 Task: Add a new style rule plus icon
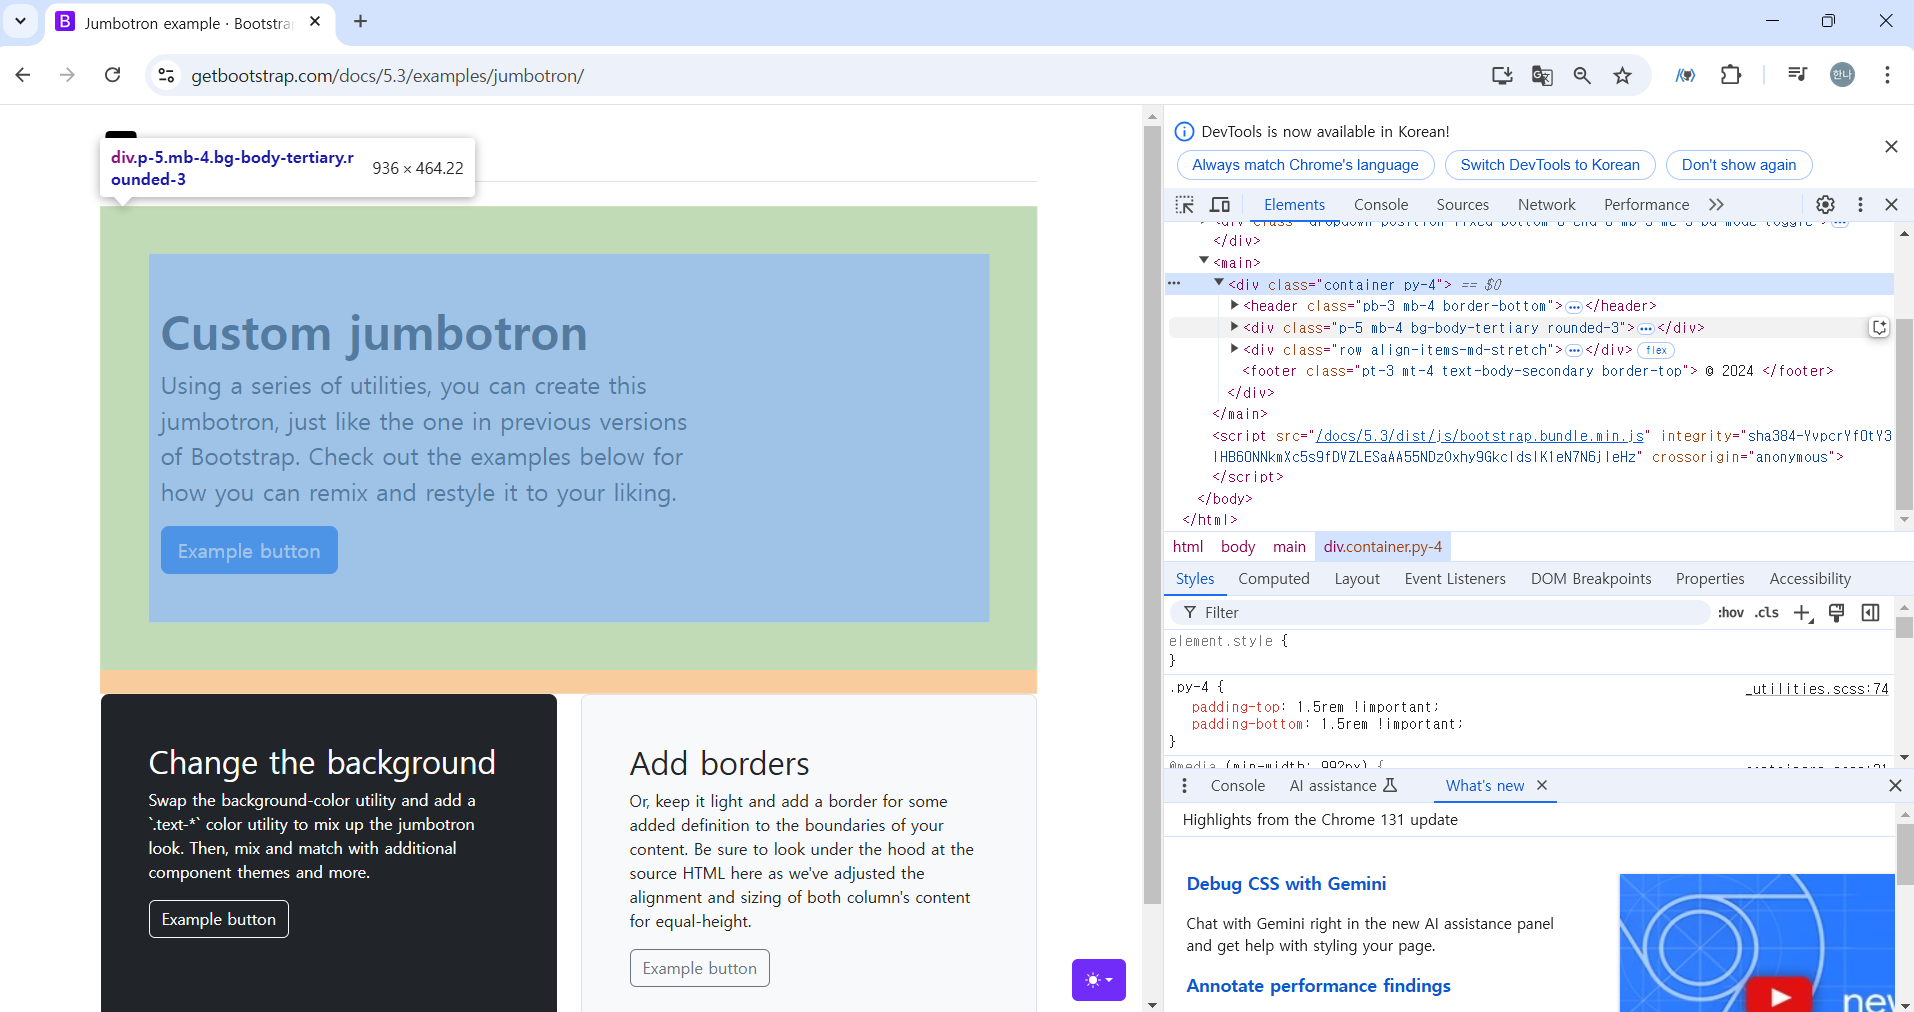click(x=1803, y=613)
